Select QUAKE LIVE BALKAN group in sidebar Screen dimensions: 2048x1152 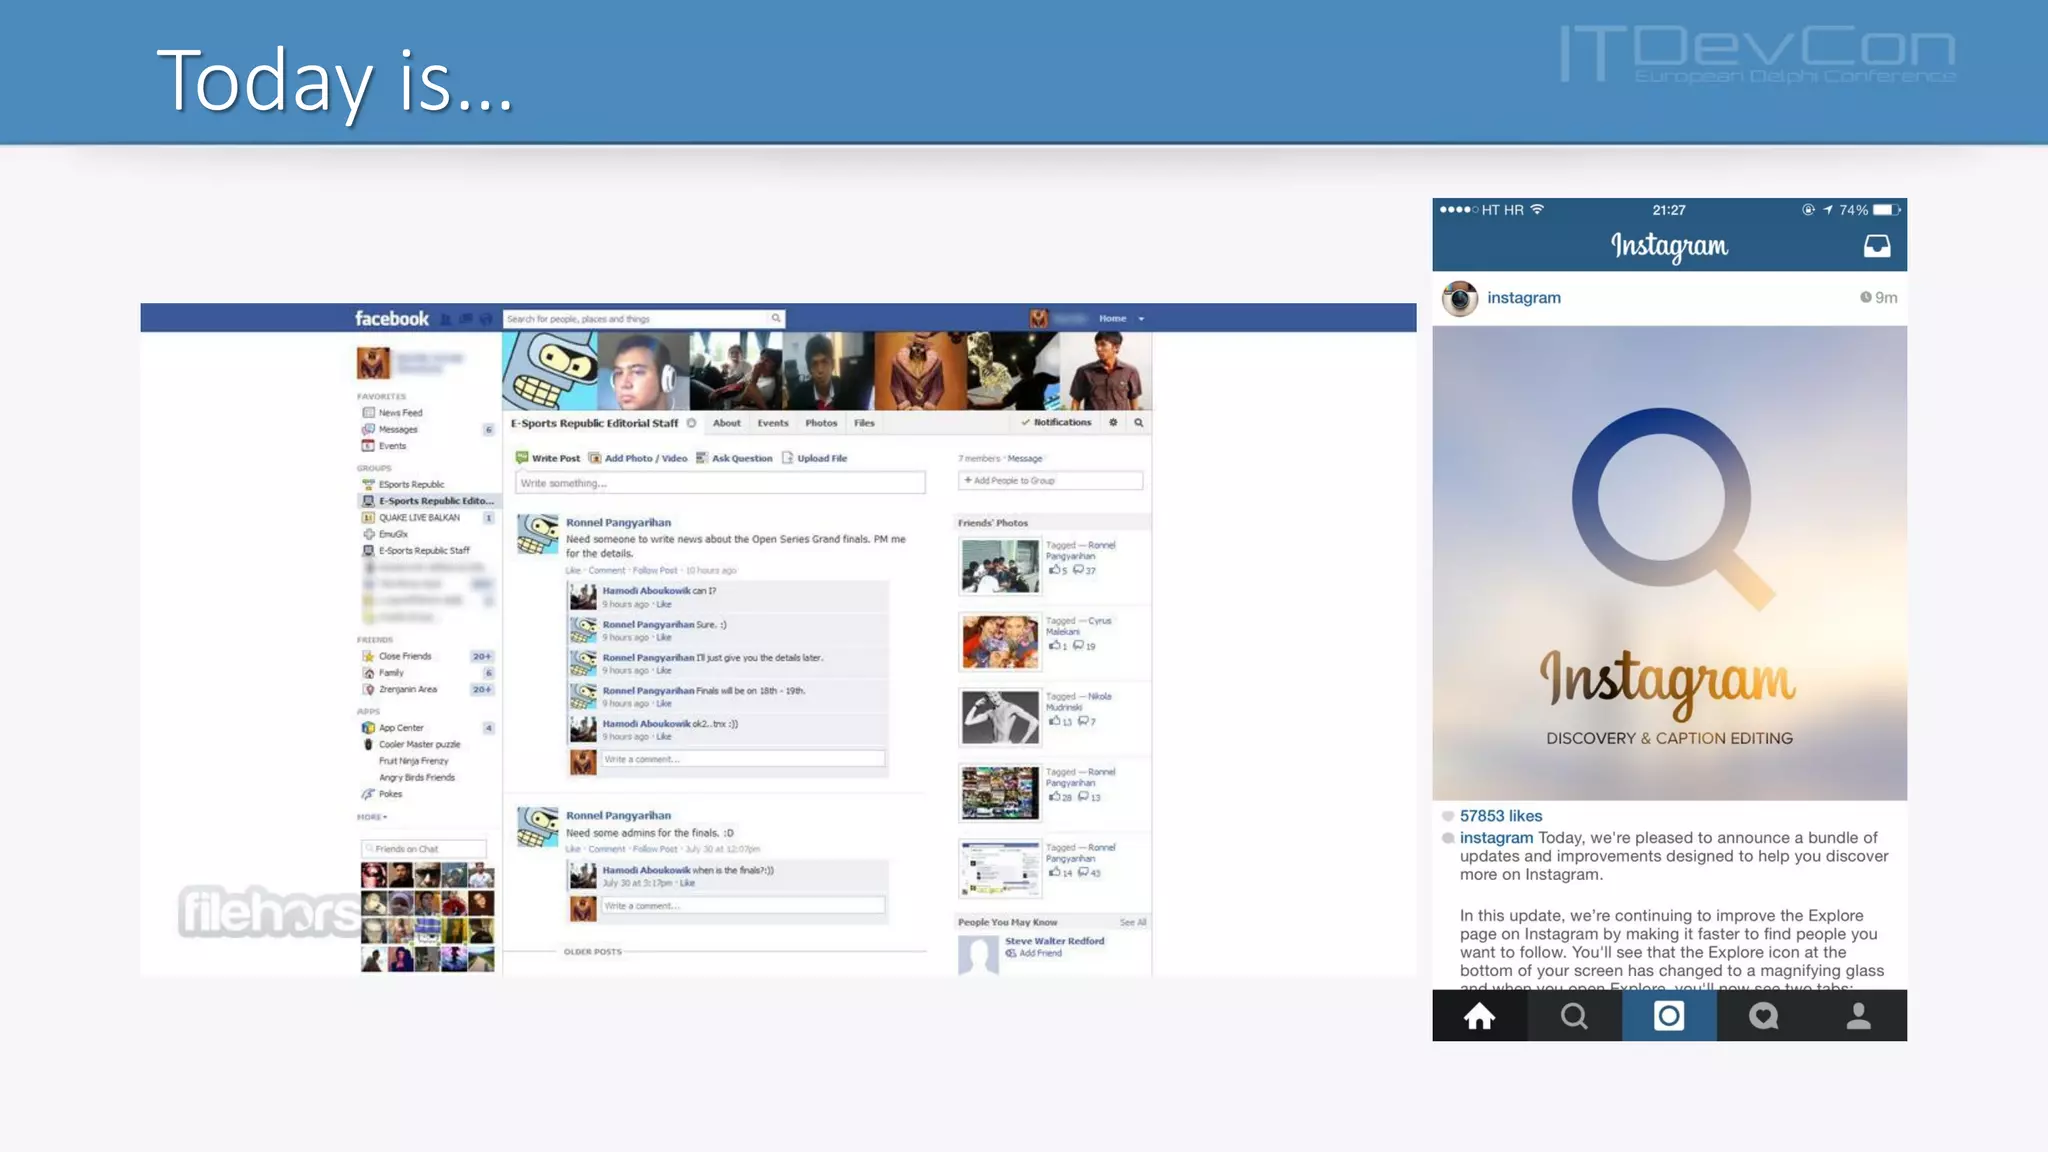click(x=419, y=518)
